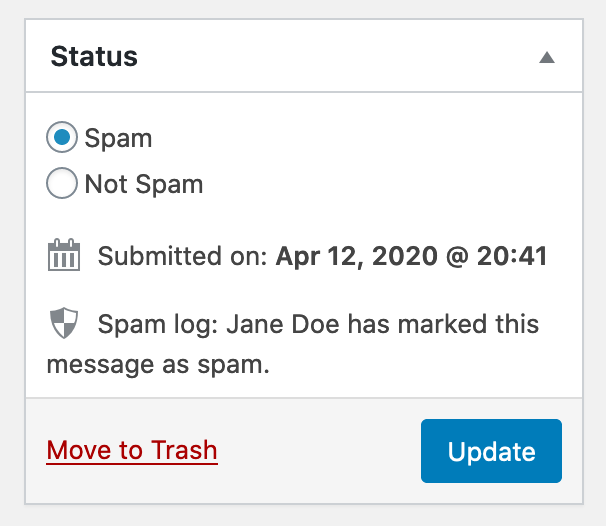The width and height of the screenshot is (606, 526).
Task: Choose the "Not Spam" label text
Action: click(x=144, y=184)
